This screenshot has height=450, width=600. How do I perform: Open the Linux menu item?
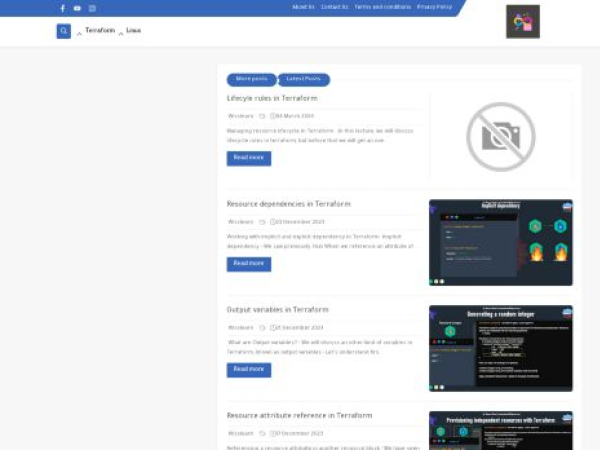tap(134, 30)
